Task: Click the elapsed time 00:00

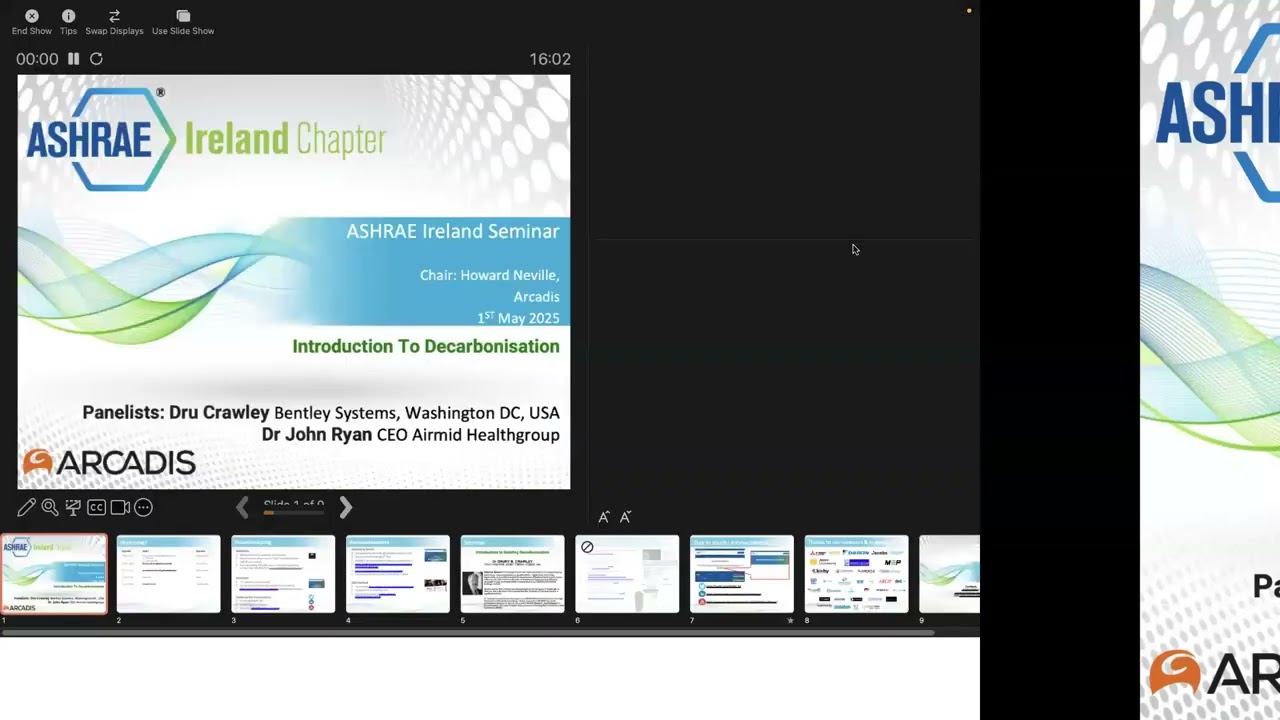Action: pyautogui.click(x=37, y=59)
